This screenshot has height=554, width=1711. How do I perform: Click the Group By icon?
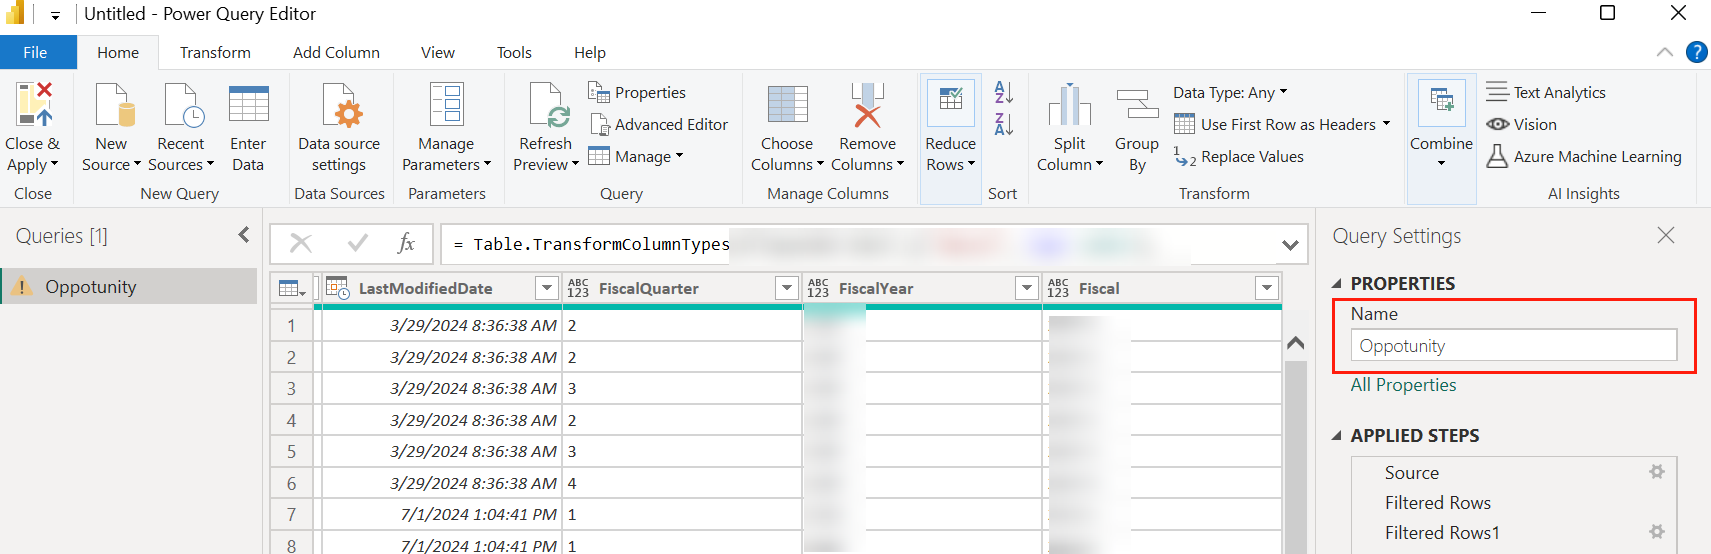1137,108
